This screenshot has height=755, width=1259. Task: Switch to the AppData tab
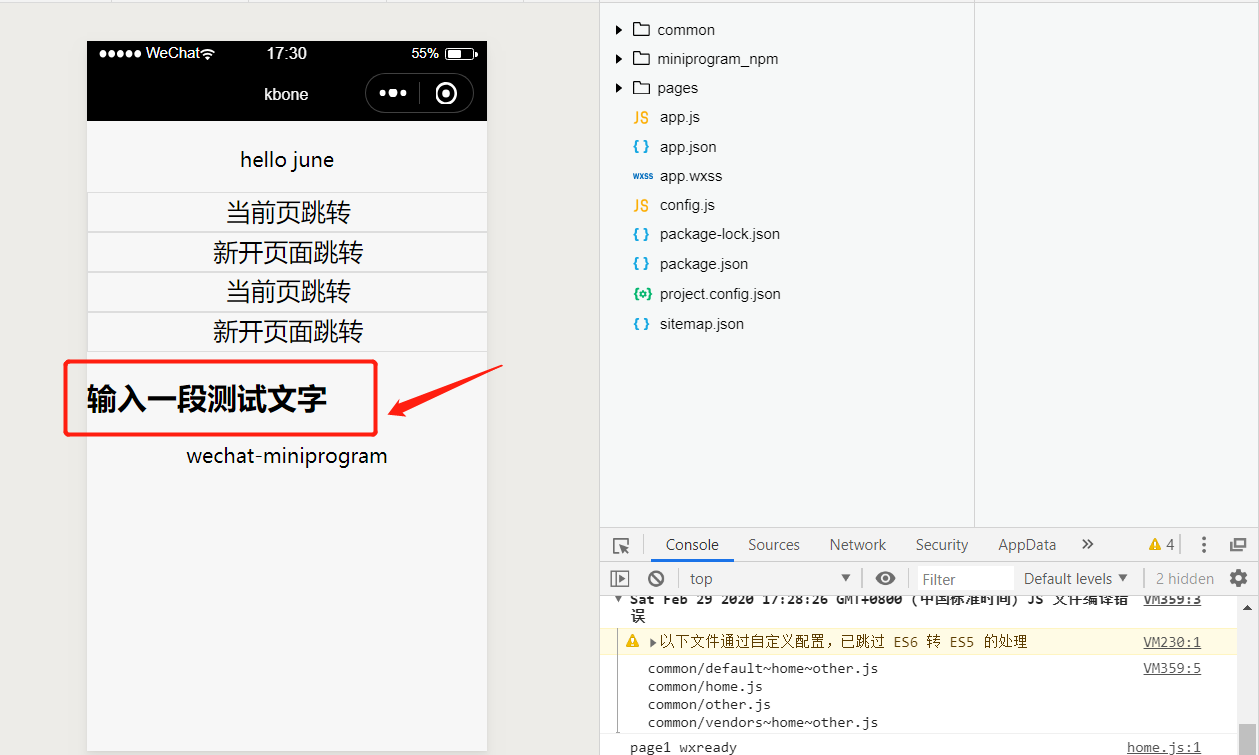click(x=1027, y=545)
